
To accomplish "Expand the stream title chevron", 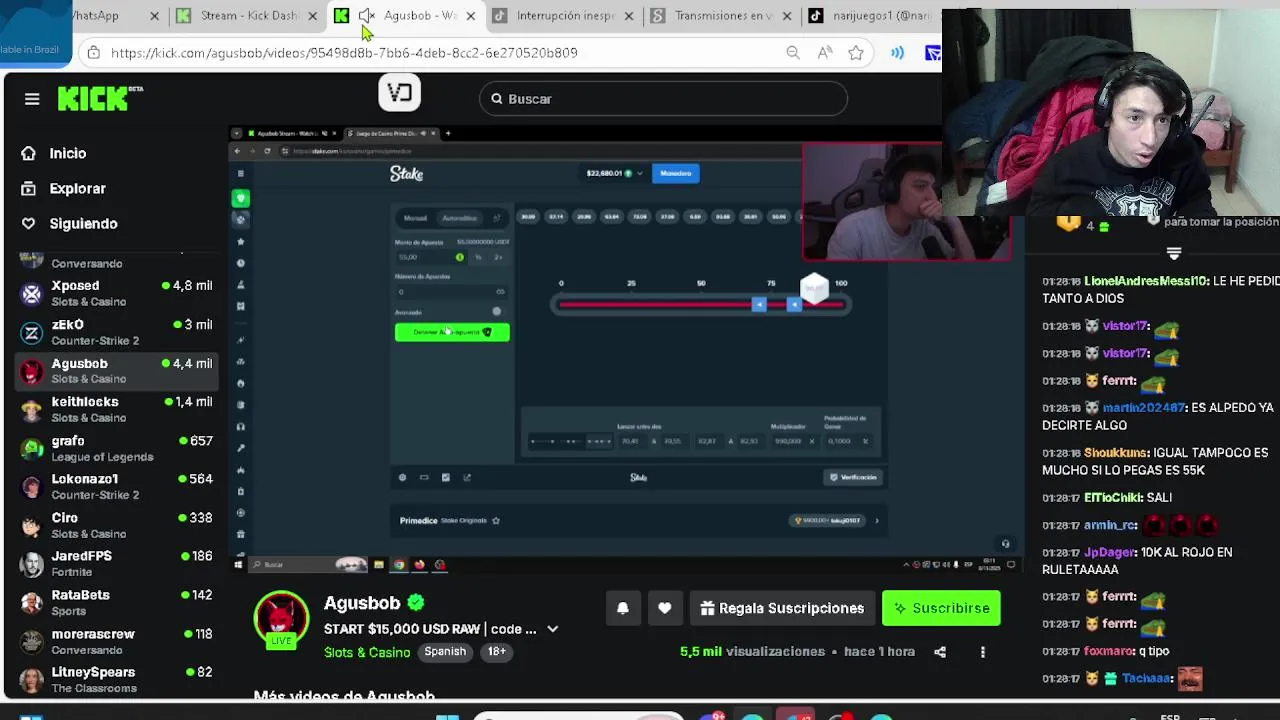I will click(552, 629).
